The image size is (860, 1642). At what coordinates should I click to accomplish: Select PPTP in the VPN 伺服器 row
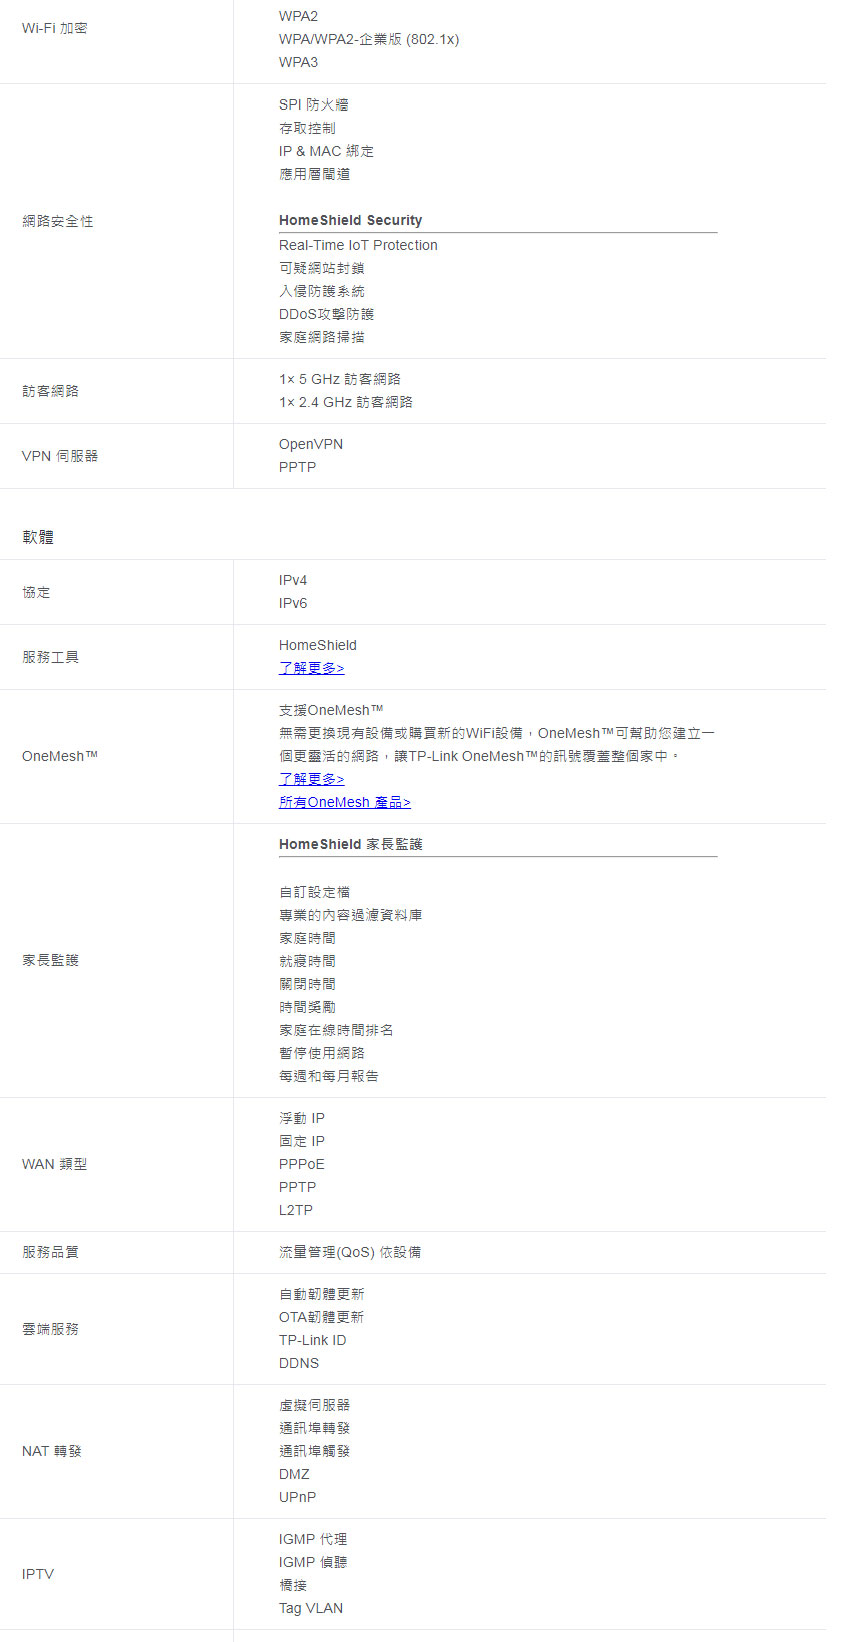(x=297, y=467)
